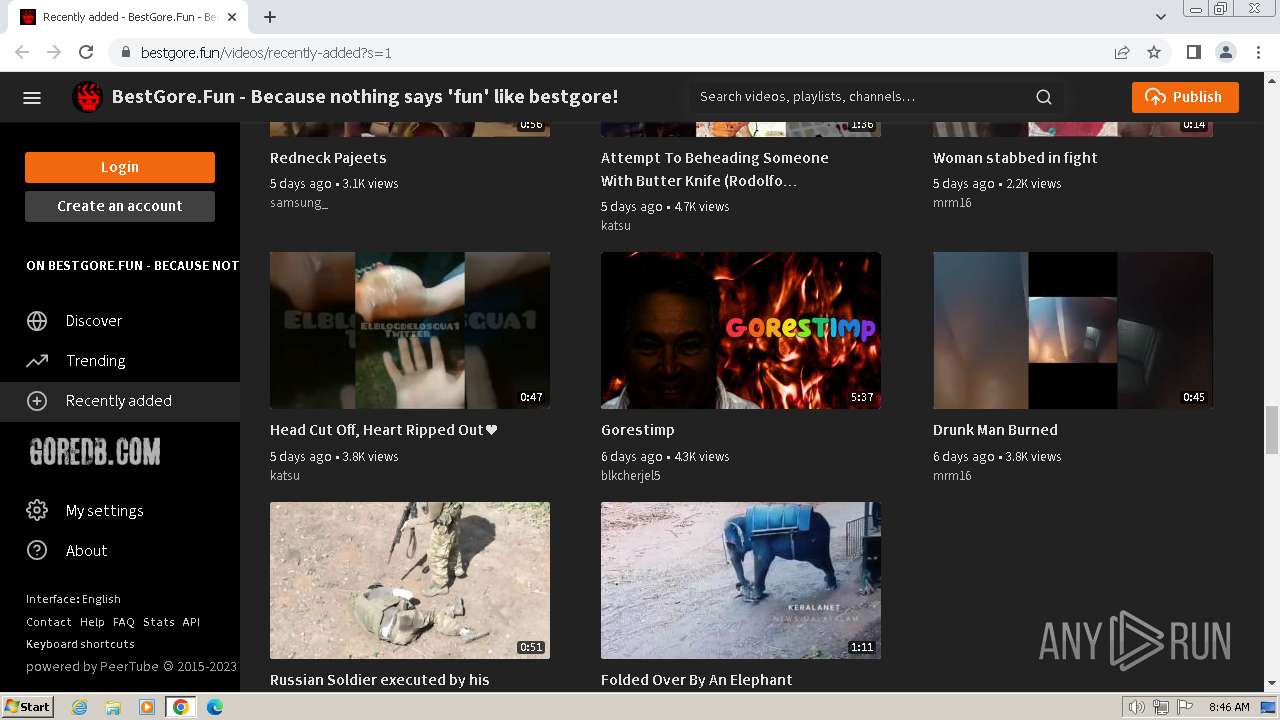
Task: Click the Gorestimp video title
Action: point(637,430)
